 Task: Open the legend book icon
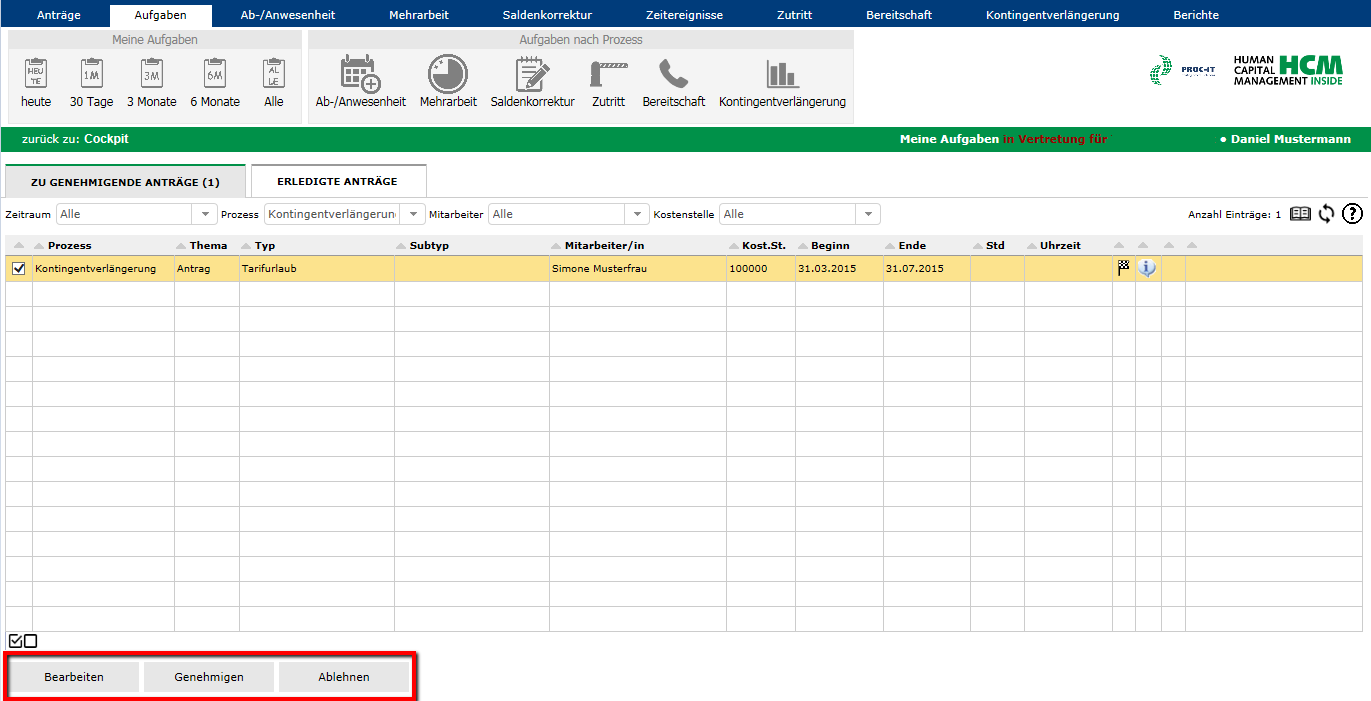click(x=1300, y=213)
